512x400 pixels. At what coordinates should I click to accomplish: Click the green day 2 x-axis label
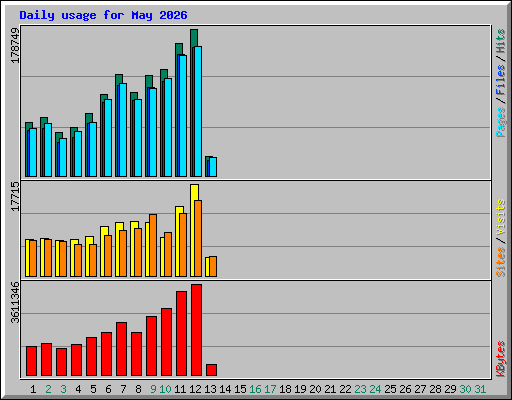click(x=48, y=389)
